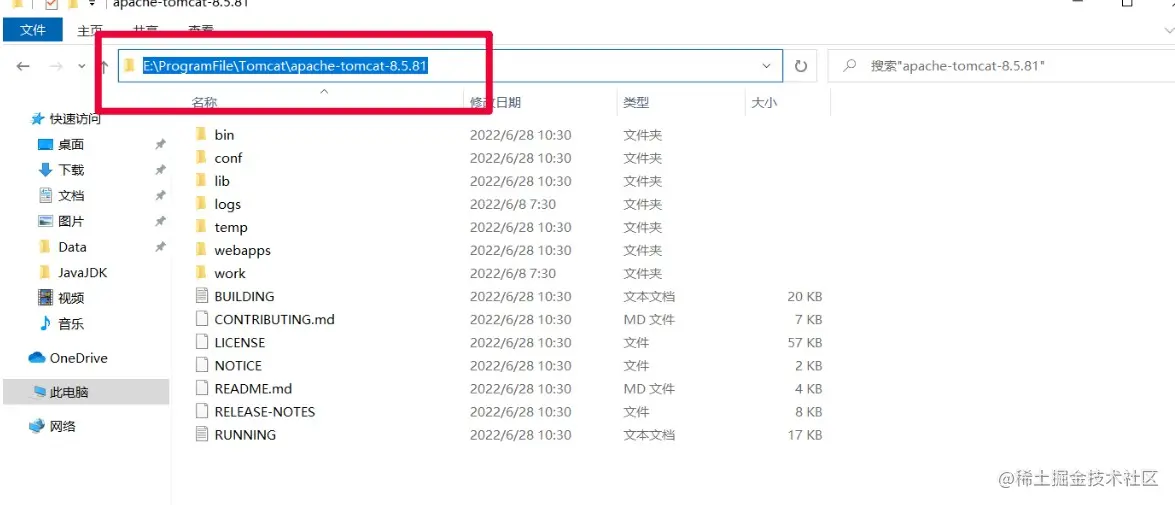
Task: Open 视频 in the navigation pane
Action: pos(71,298)
